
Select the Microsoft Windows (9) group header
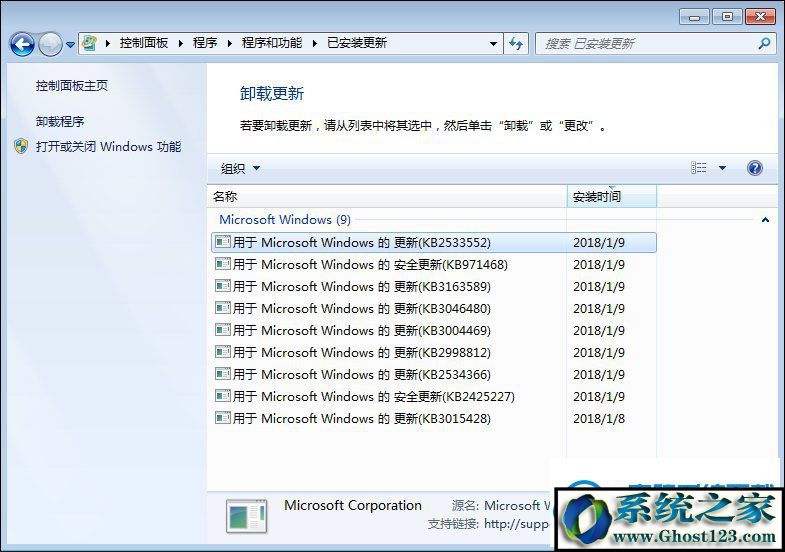pyautogui.click(x=285, y=220)
